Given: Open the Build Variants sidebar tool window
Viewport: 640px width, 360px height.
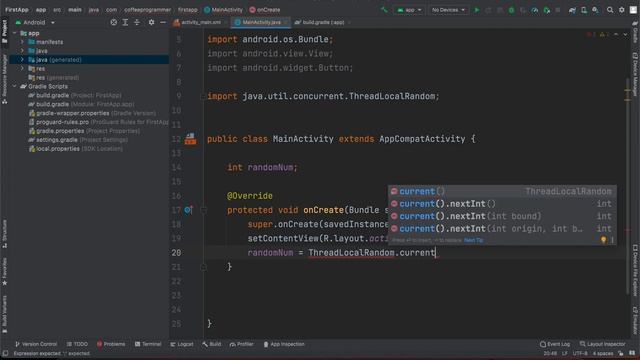Looking at the screenshot, I should [x=4, y=313].
